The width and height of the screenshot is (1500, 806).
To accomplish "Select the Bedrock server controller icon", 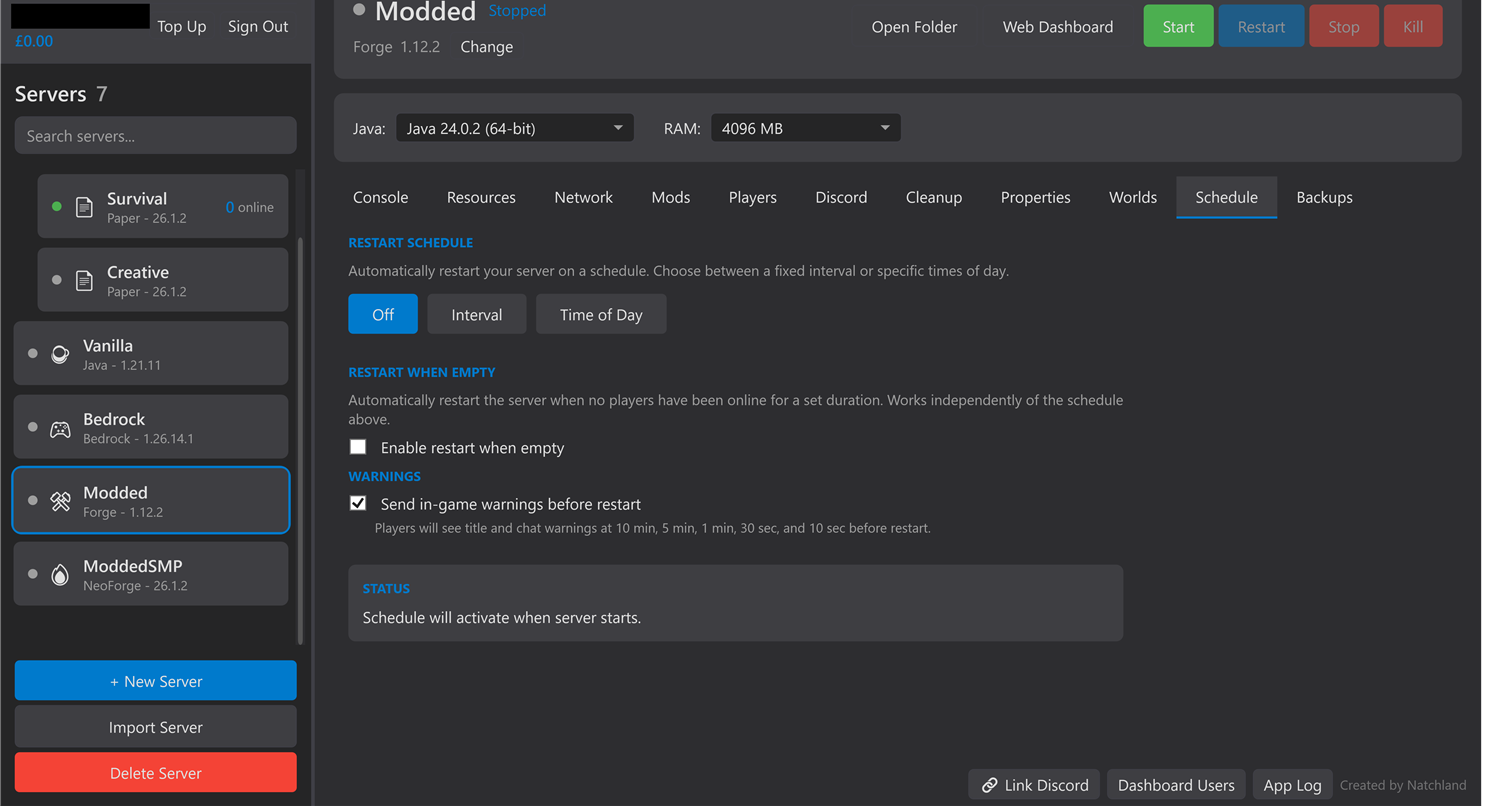I will click(60, 426).
